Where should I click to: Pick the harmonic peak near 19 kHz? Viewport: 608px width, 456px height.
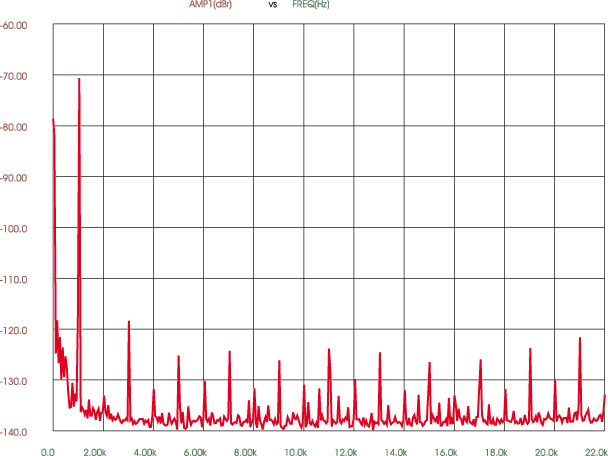point(530,349)
